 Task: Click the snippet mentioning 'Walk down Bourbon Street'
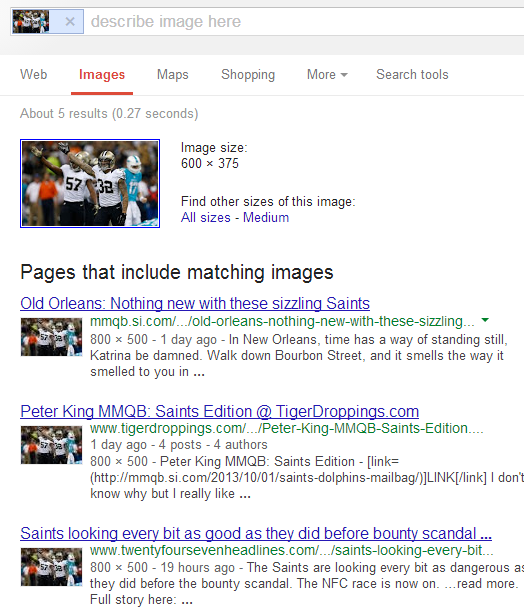tap(299, 356)
